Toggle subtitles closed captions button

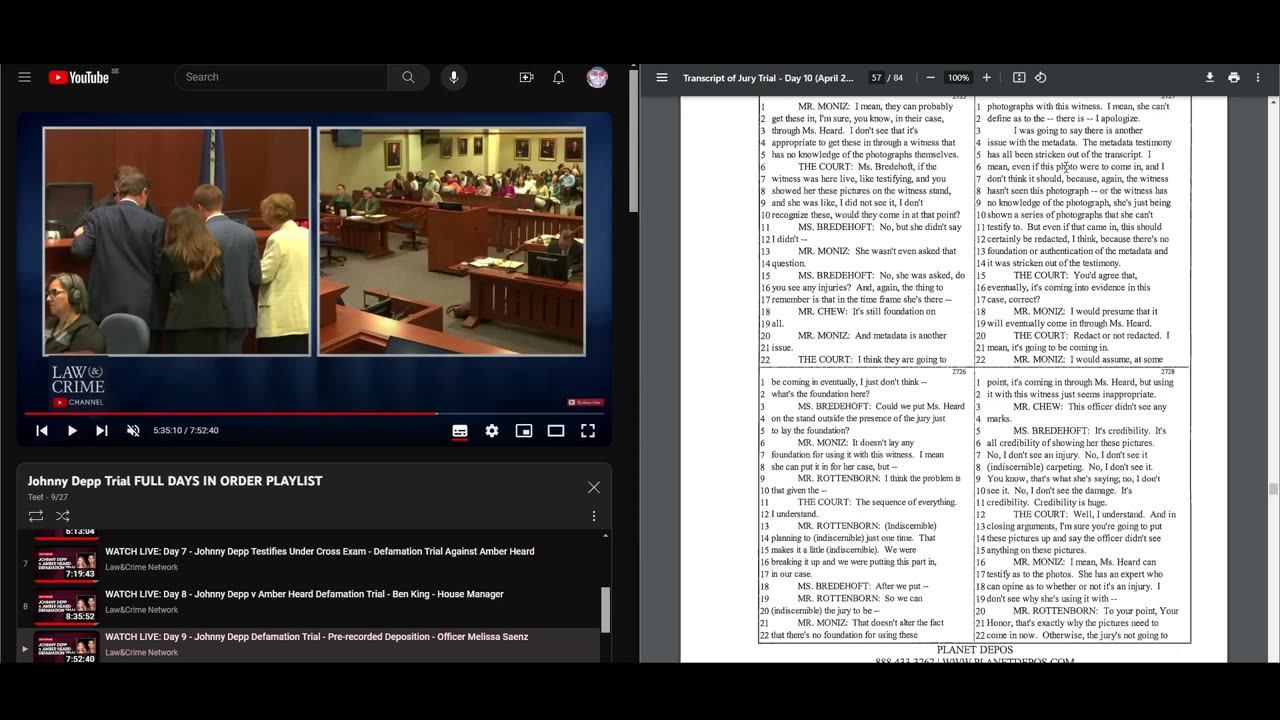(x=460, y=430)
